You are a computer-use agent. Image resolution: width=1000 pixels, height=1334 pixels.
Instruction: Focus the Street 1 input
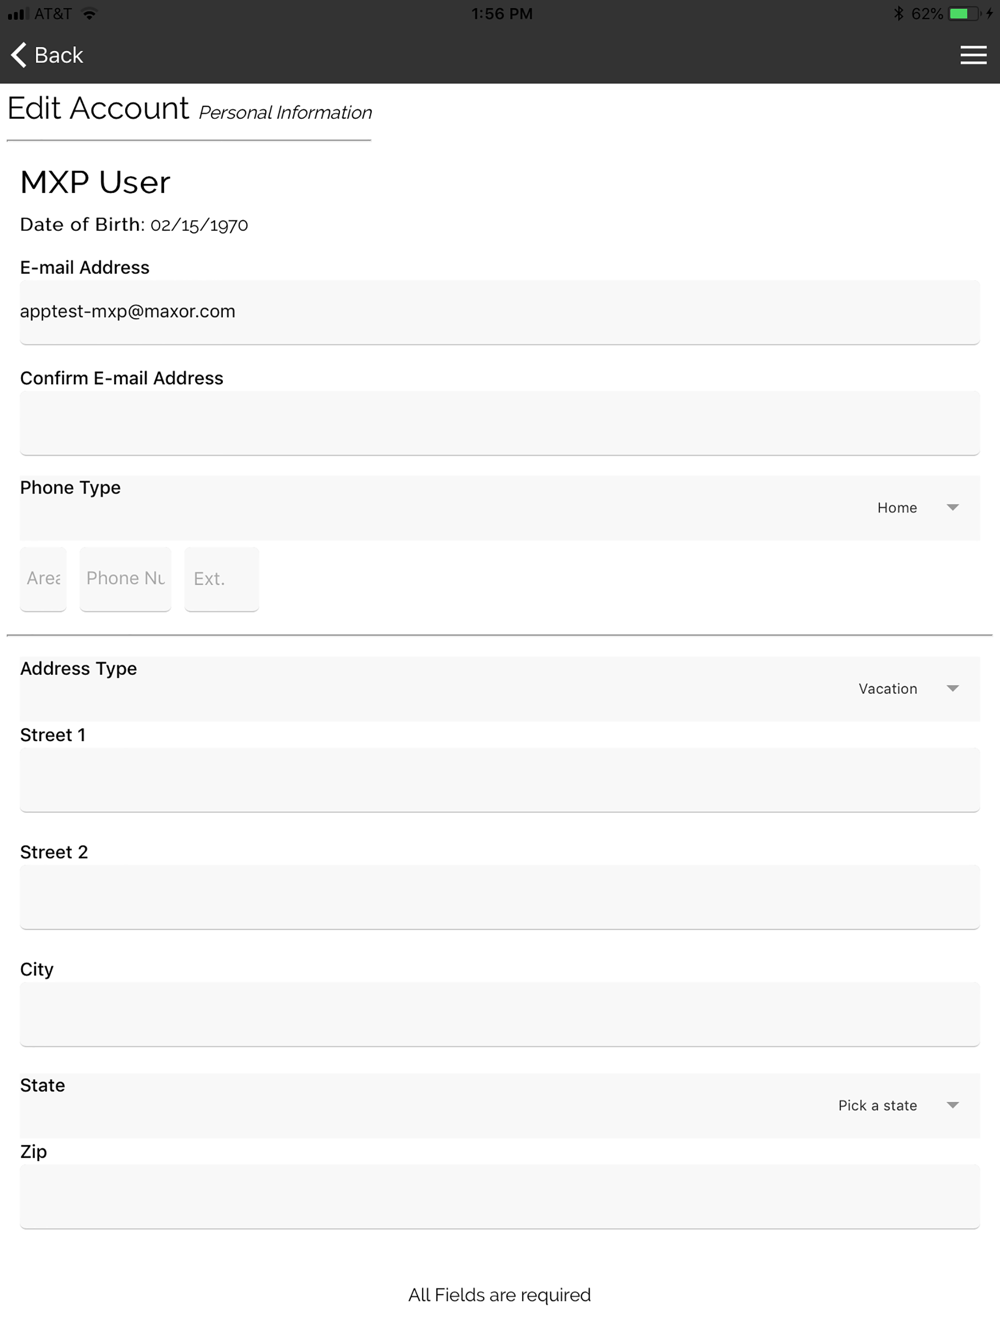(x=500, y=780)
